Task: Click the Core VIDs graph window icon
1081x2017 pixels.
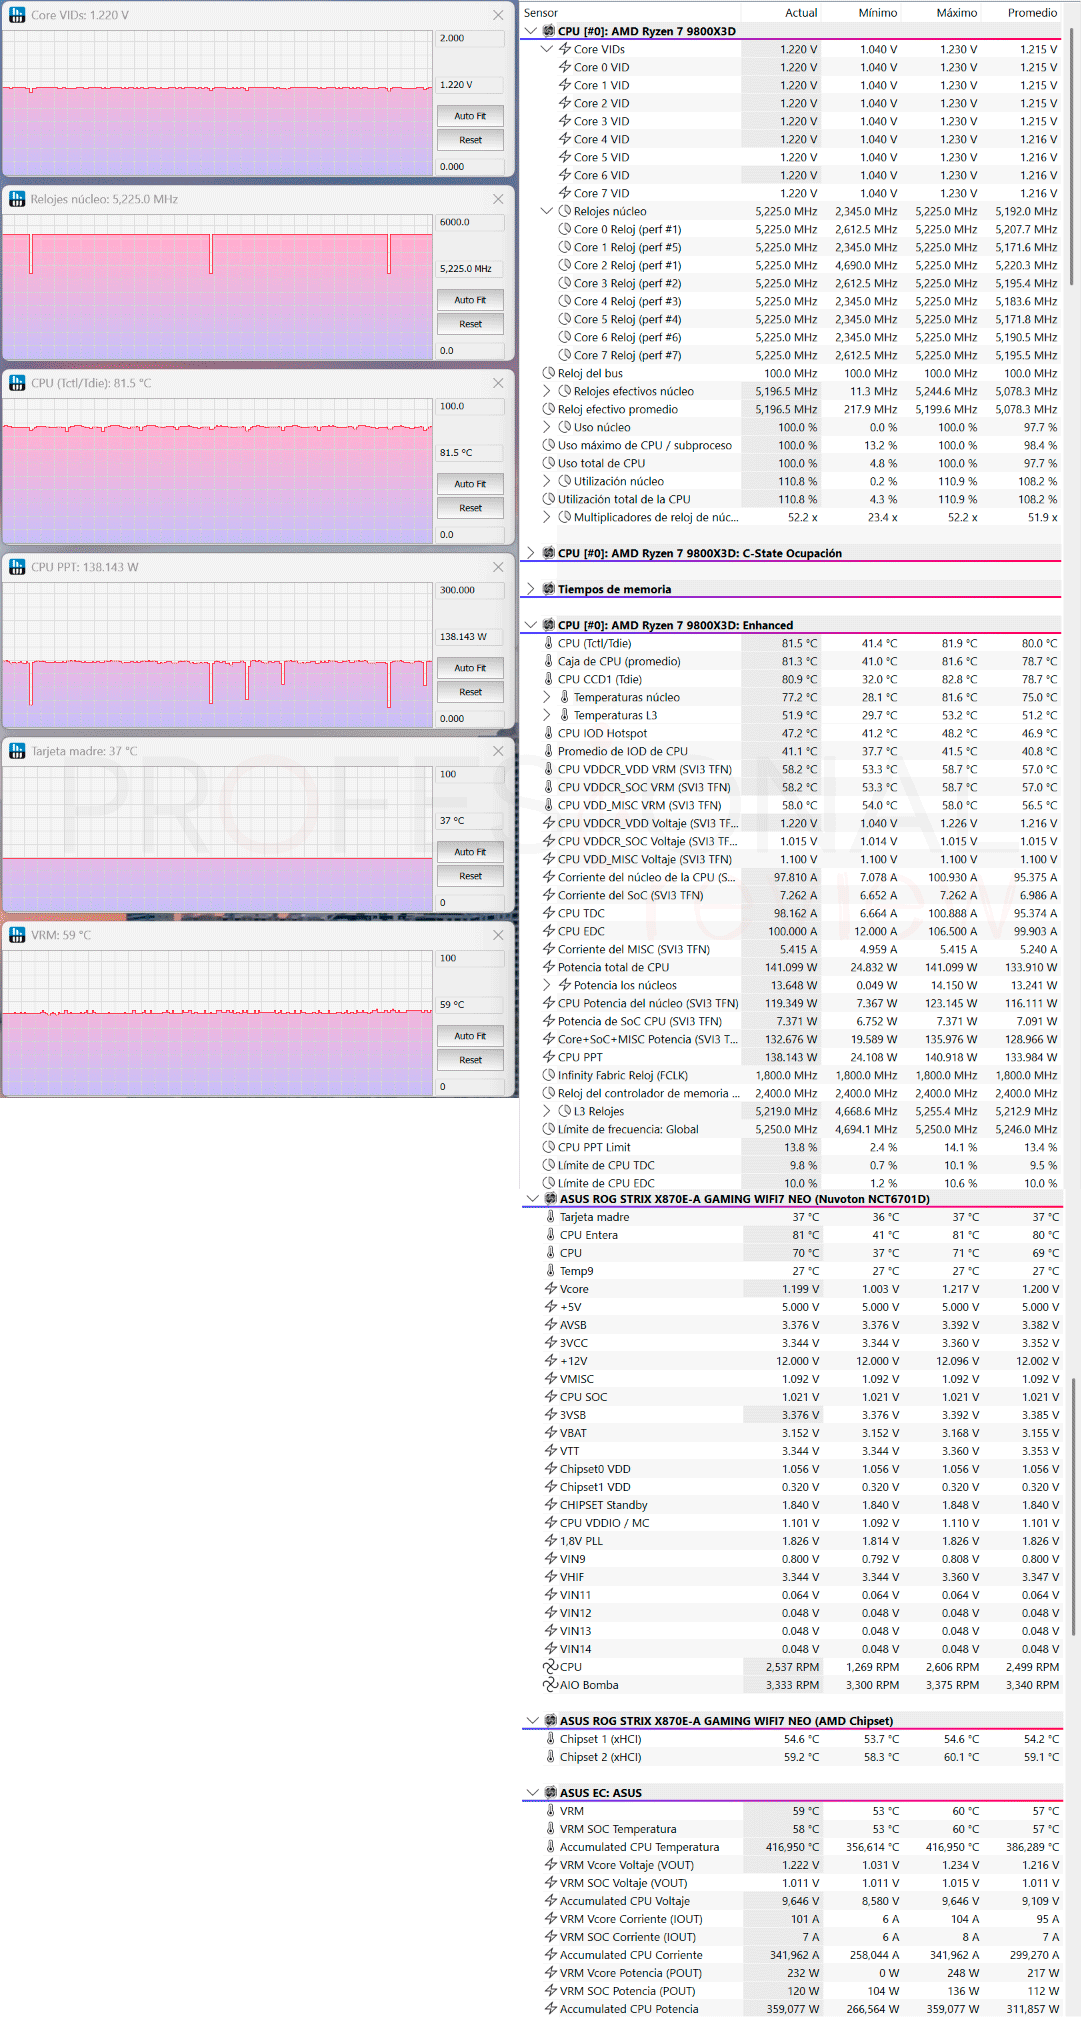Action: pyautogui.click(x=17, y=15)
